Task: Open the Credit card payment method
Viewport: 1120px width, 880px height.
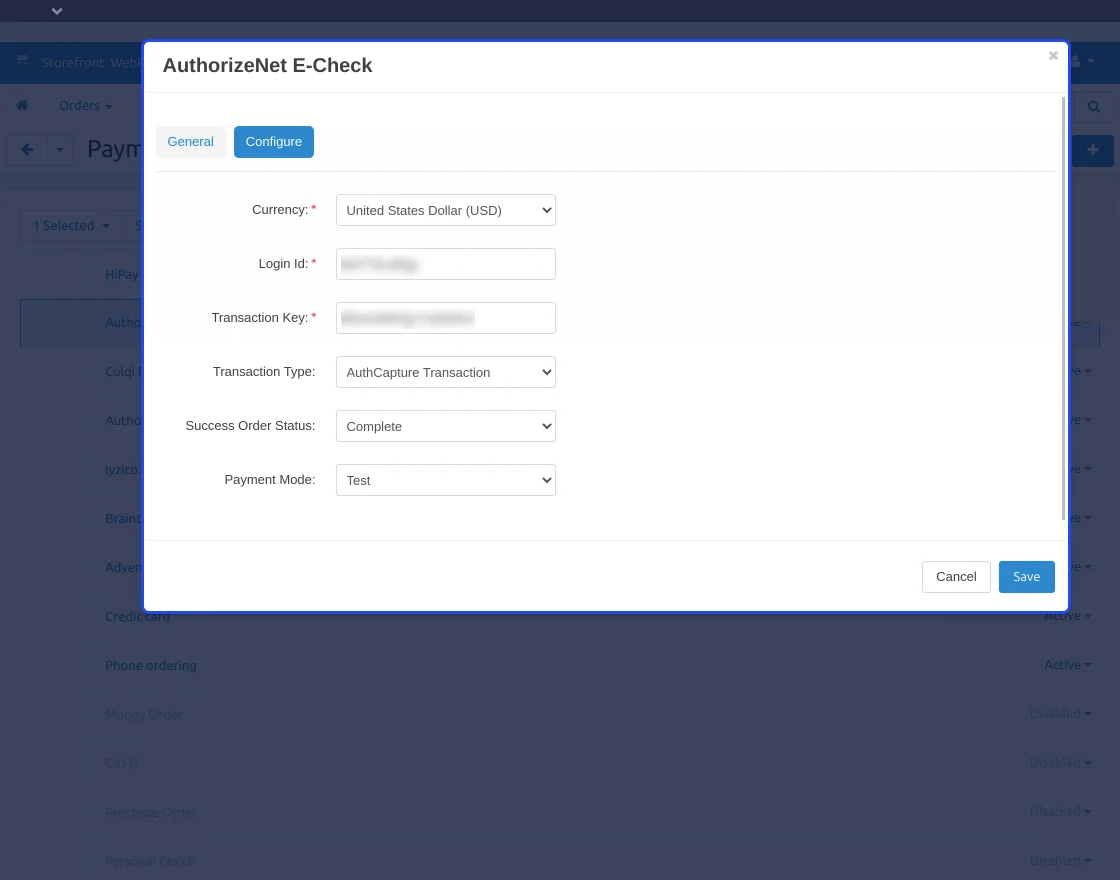Action: [137, 616]
